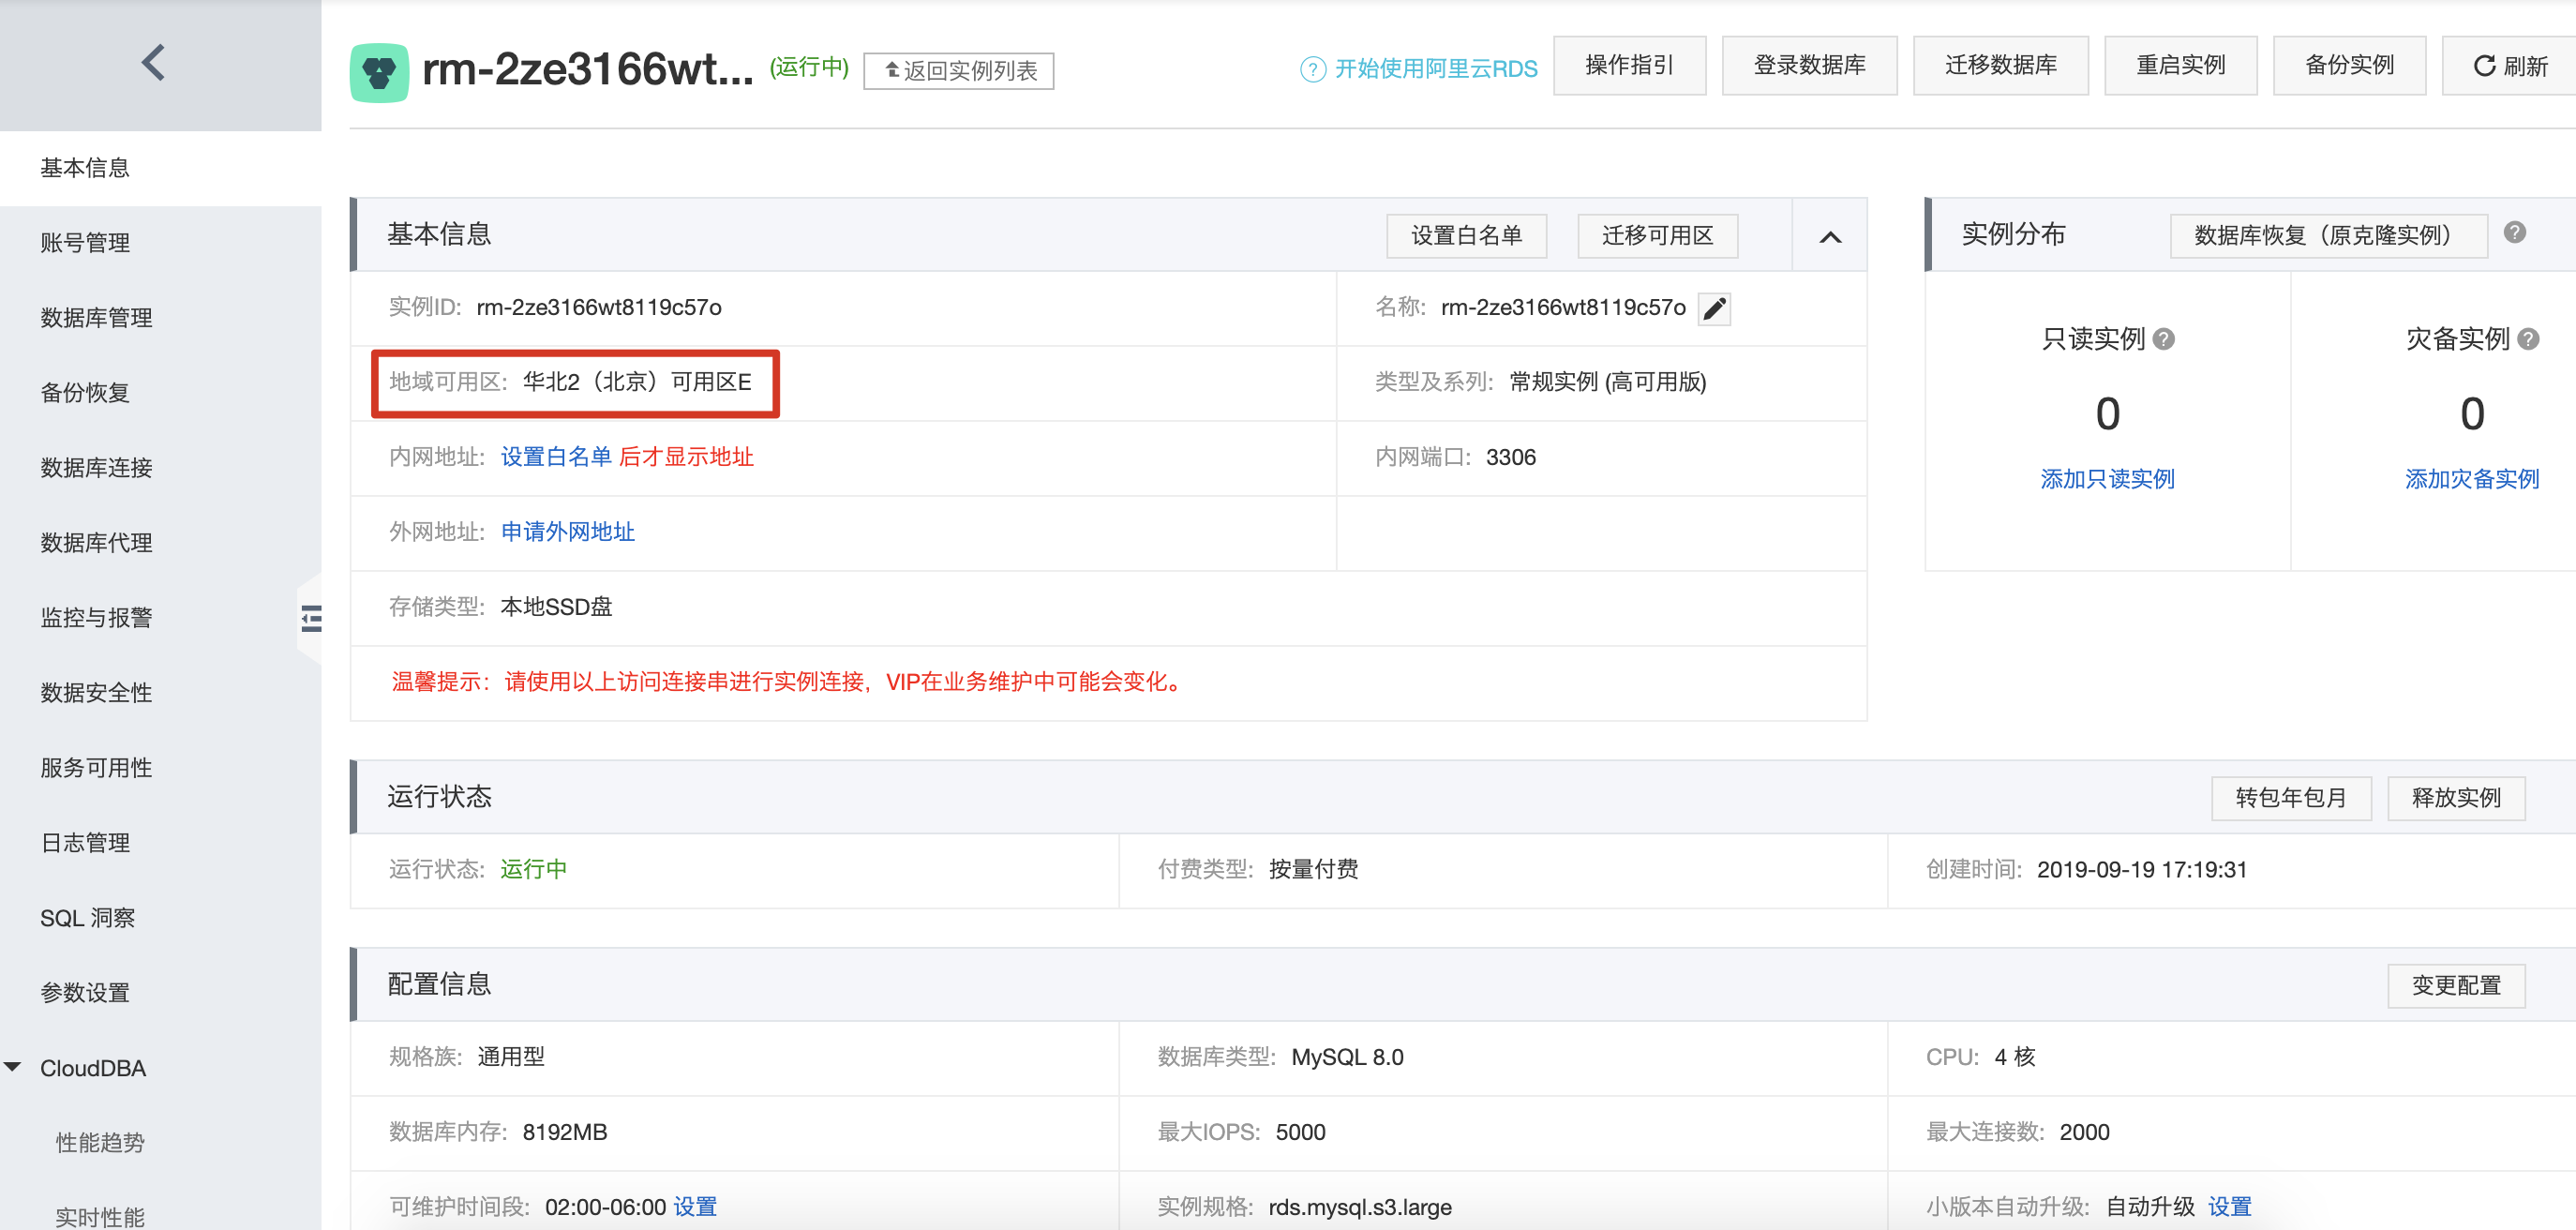The width and height of the screenshot is (2576, 1230).
Task: Click the 释放实例 button
Action: click(x=2456, y=798)
